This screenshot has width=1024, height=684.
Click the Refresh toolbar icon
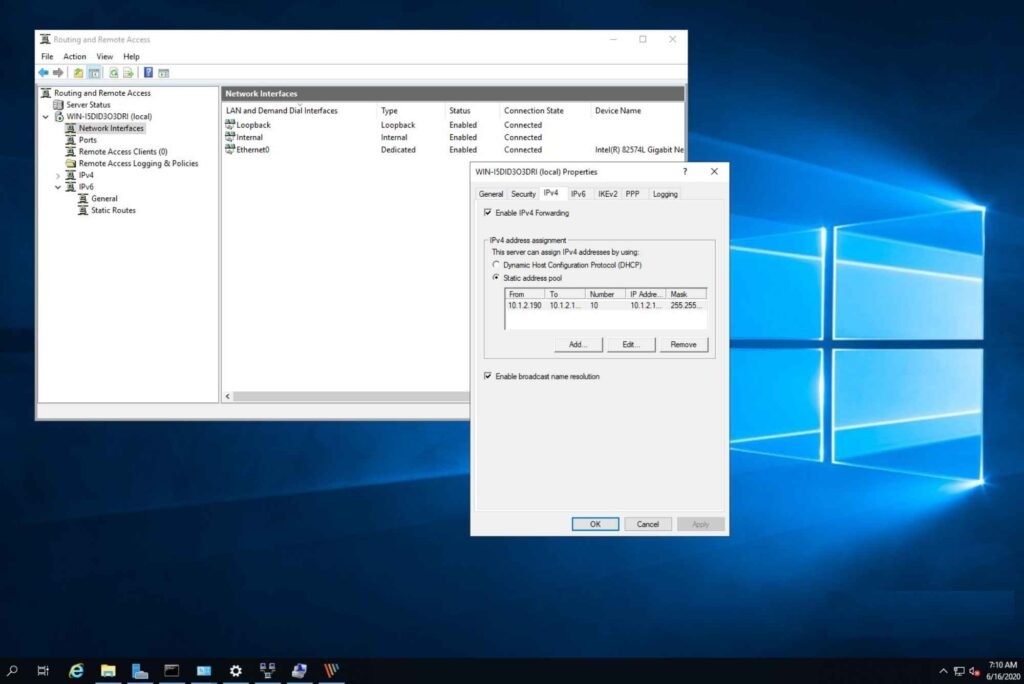(x=114, y=73)
